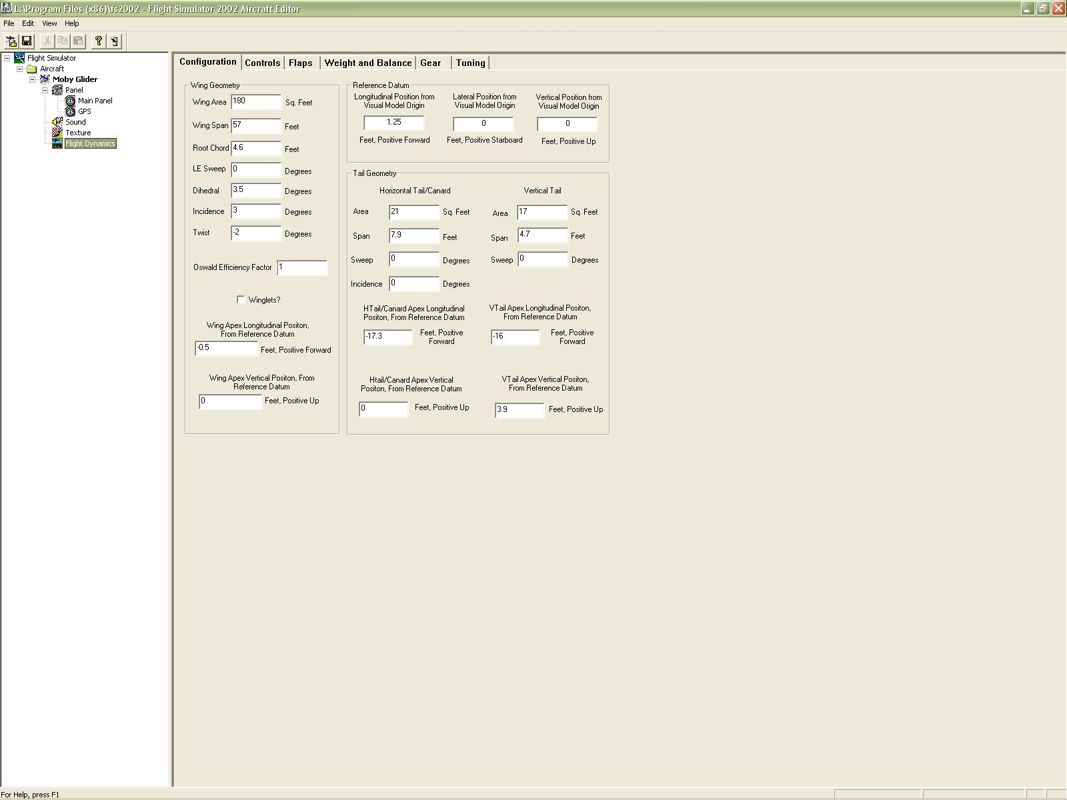Collapse the Flight Simulator root node
This screenshot has height=800, width=1067.
click(x=6, y=58)
